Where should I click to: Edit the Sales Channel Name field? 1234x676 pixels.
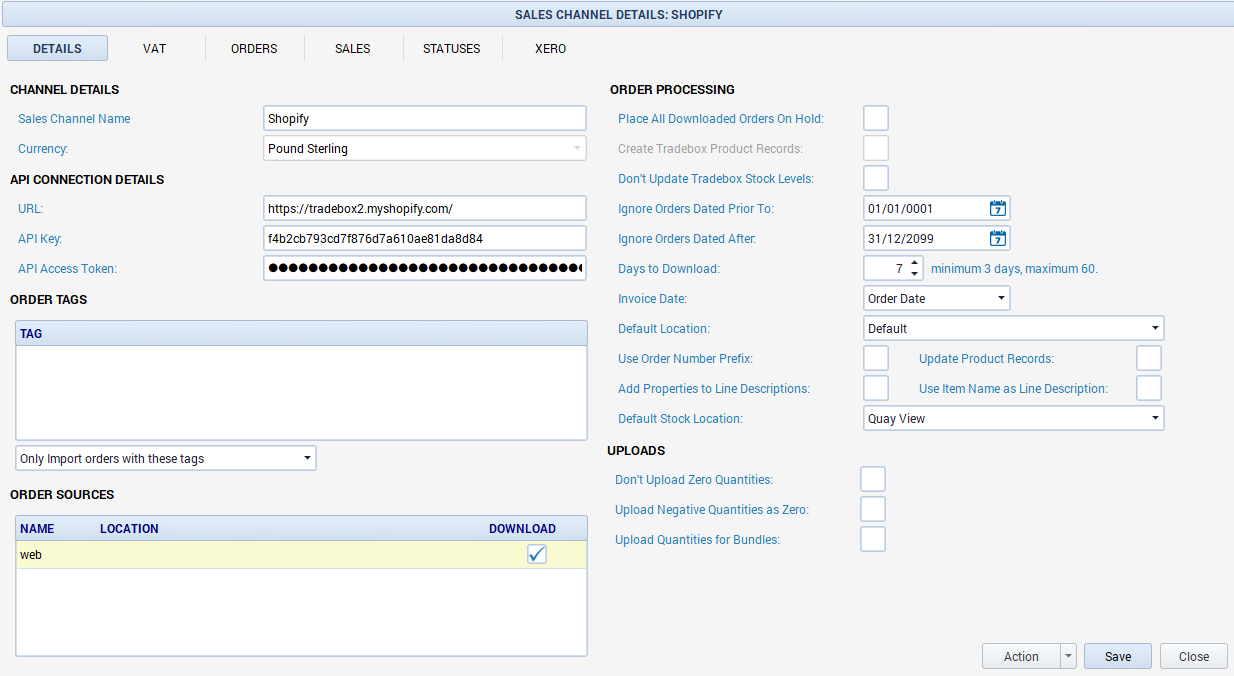click(x=425, y=118)
